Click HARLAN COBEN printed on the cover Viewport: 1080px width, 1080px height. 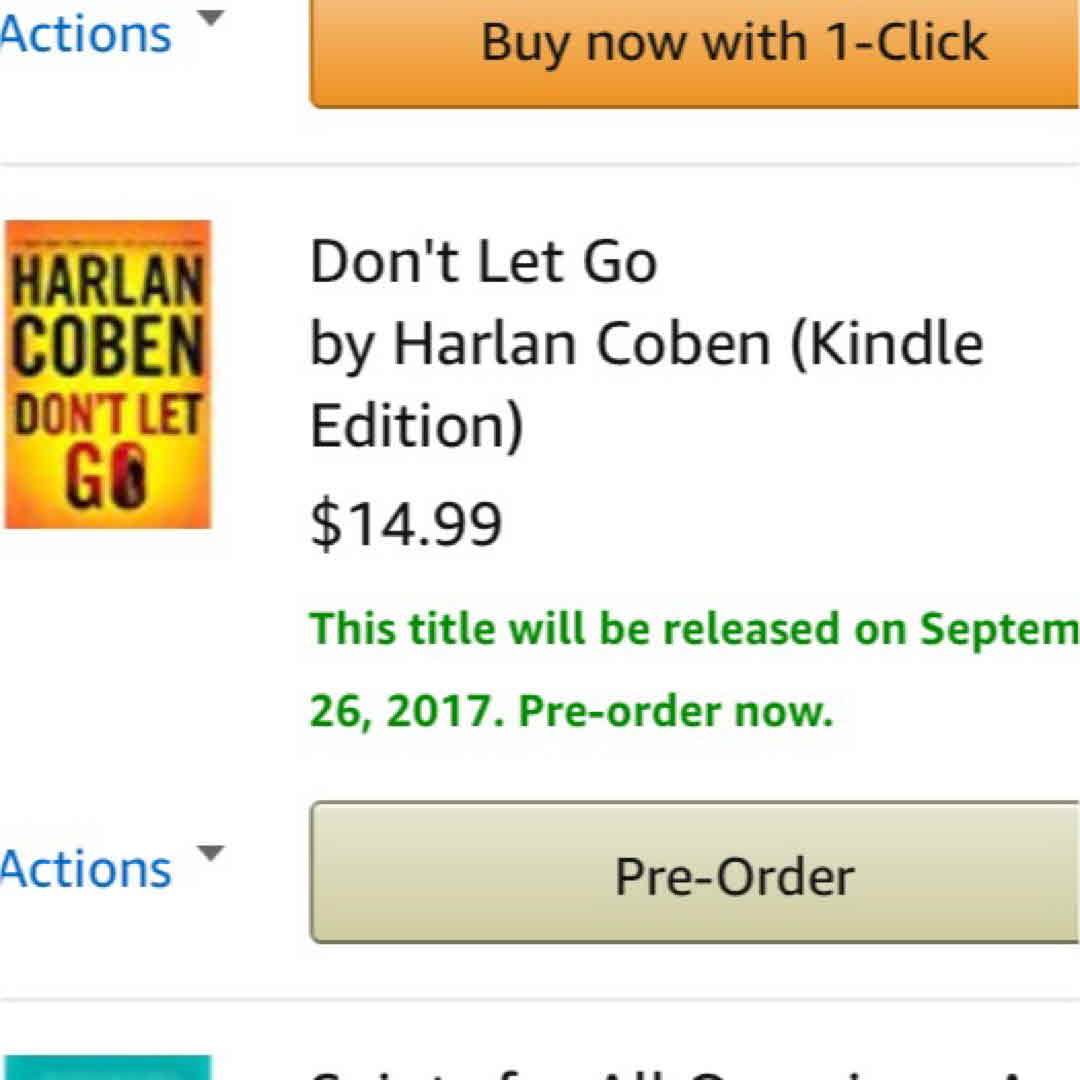click(108, 319)
